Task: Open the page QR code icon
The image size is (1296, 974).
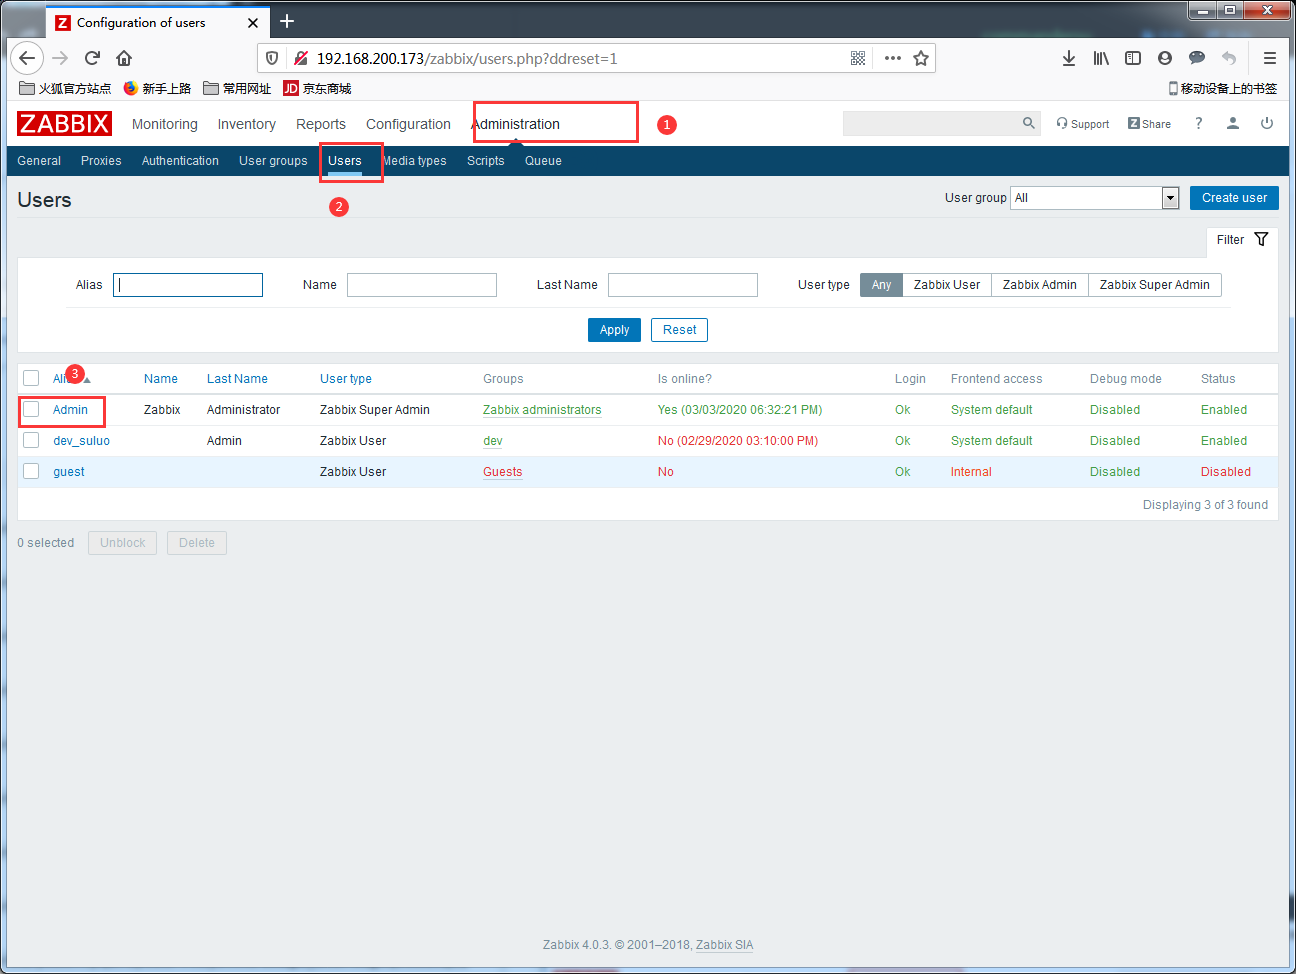Action: coord(858,58)
